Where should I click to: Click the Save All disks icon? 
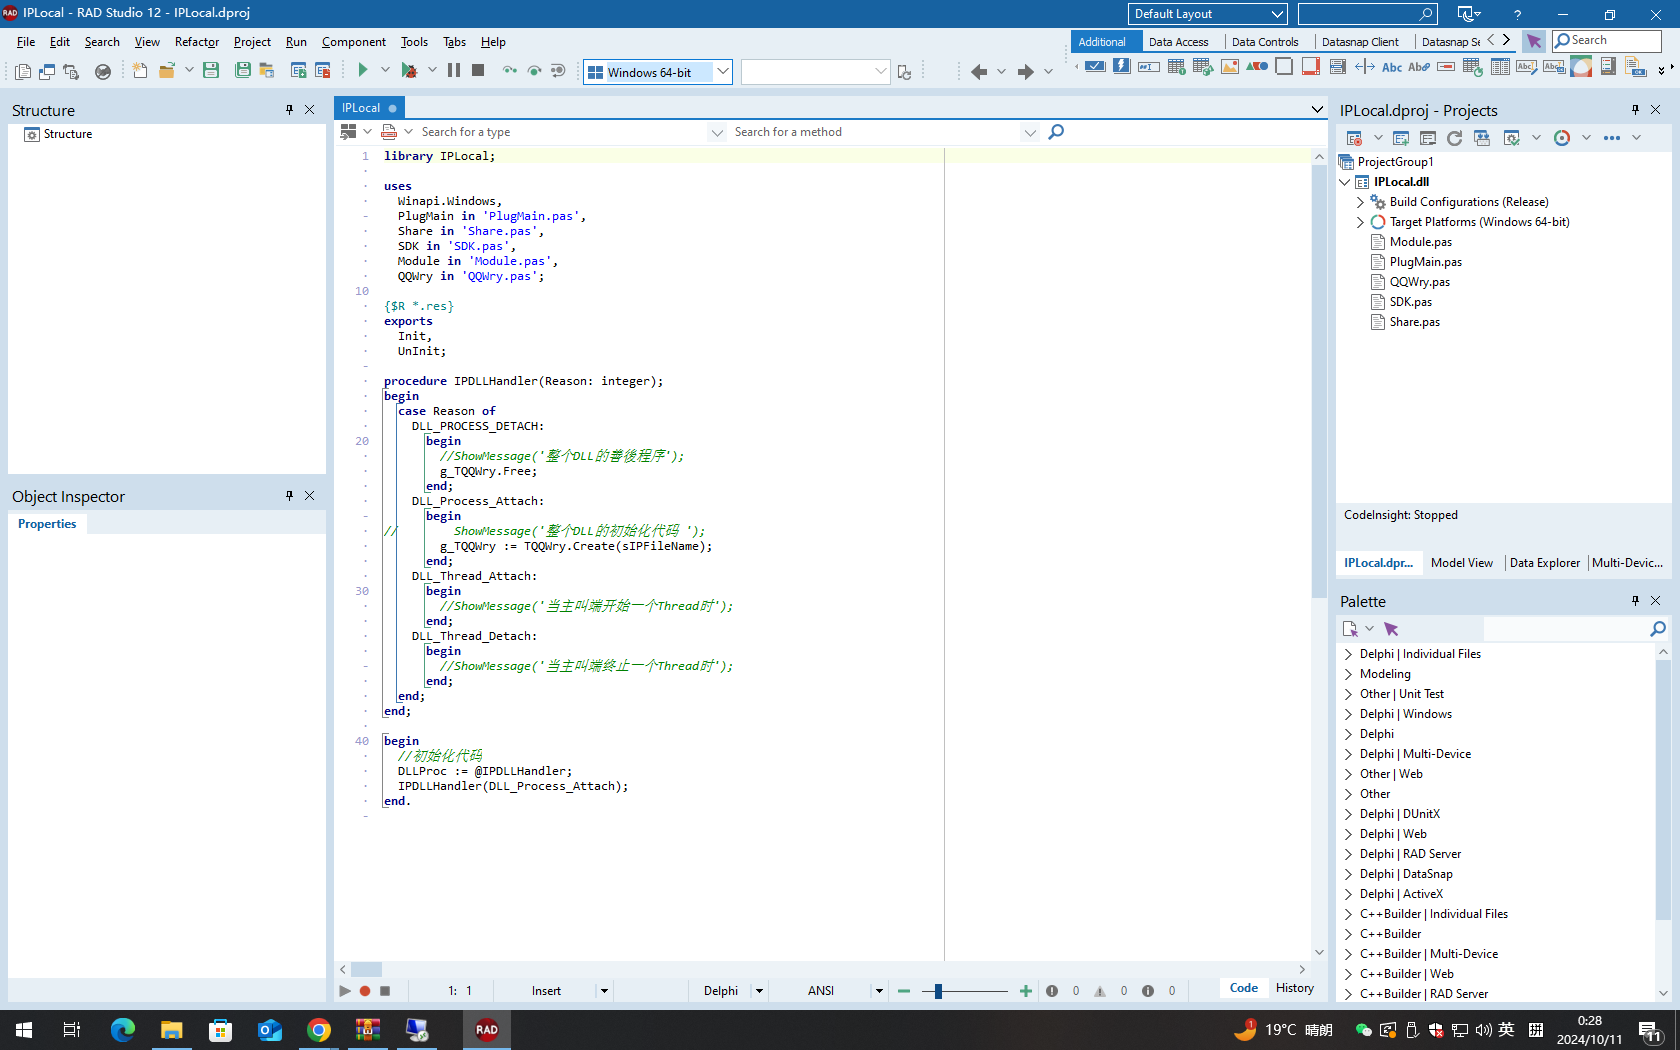243,70
